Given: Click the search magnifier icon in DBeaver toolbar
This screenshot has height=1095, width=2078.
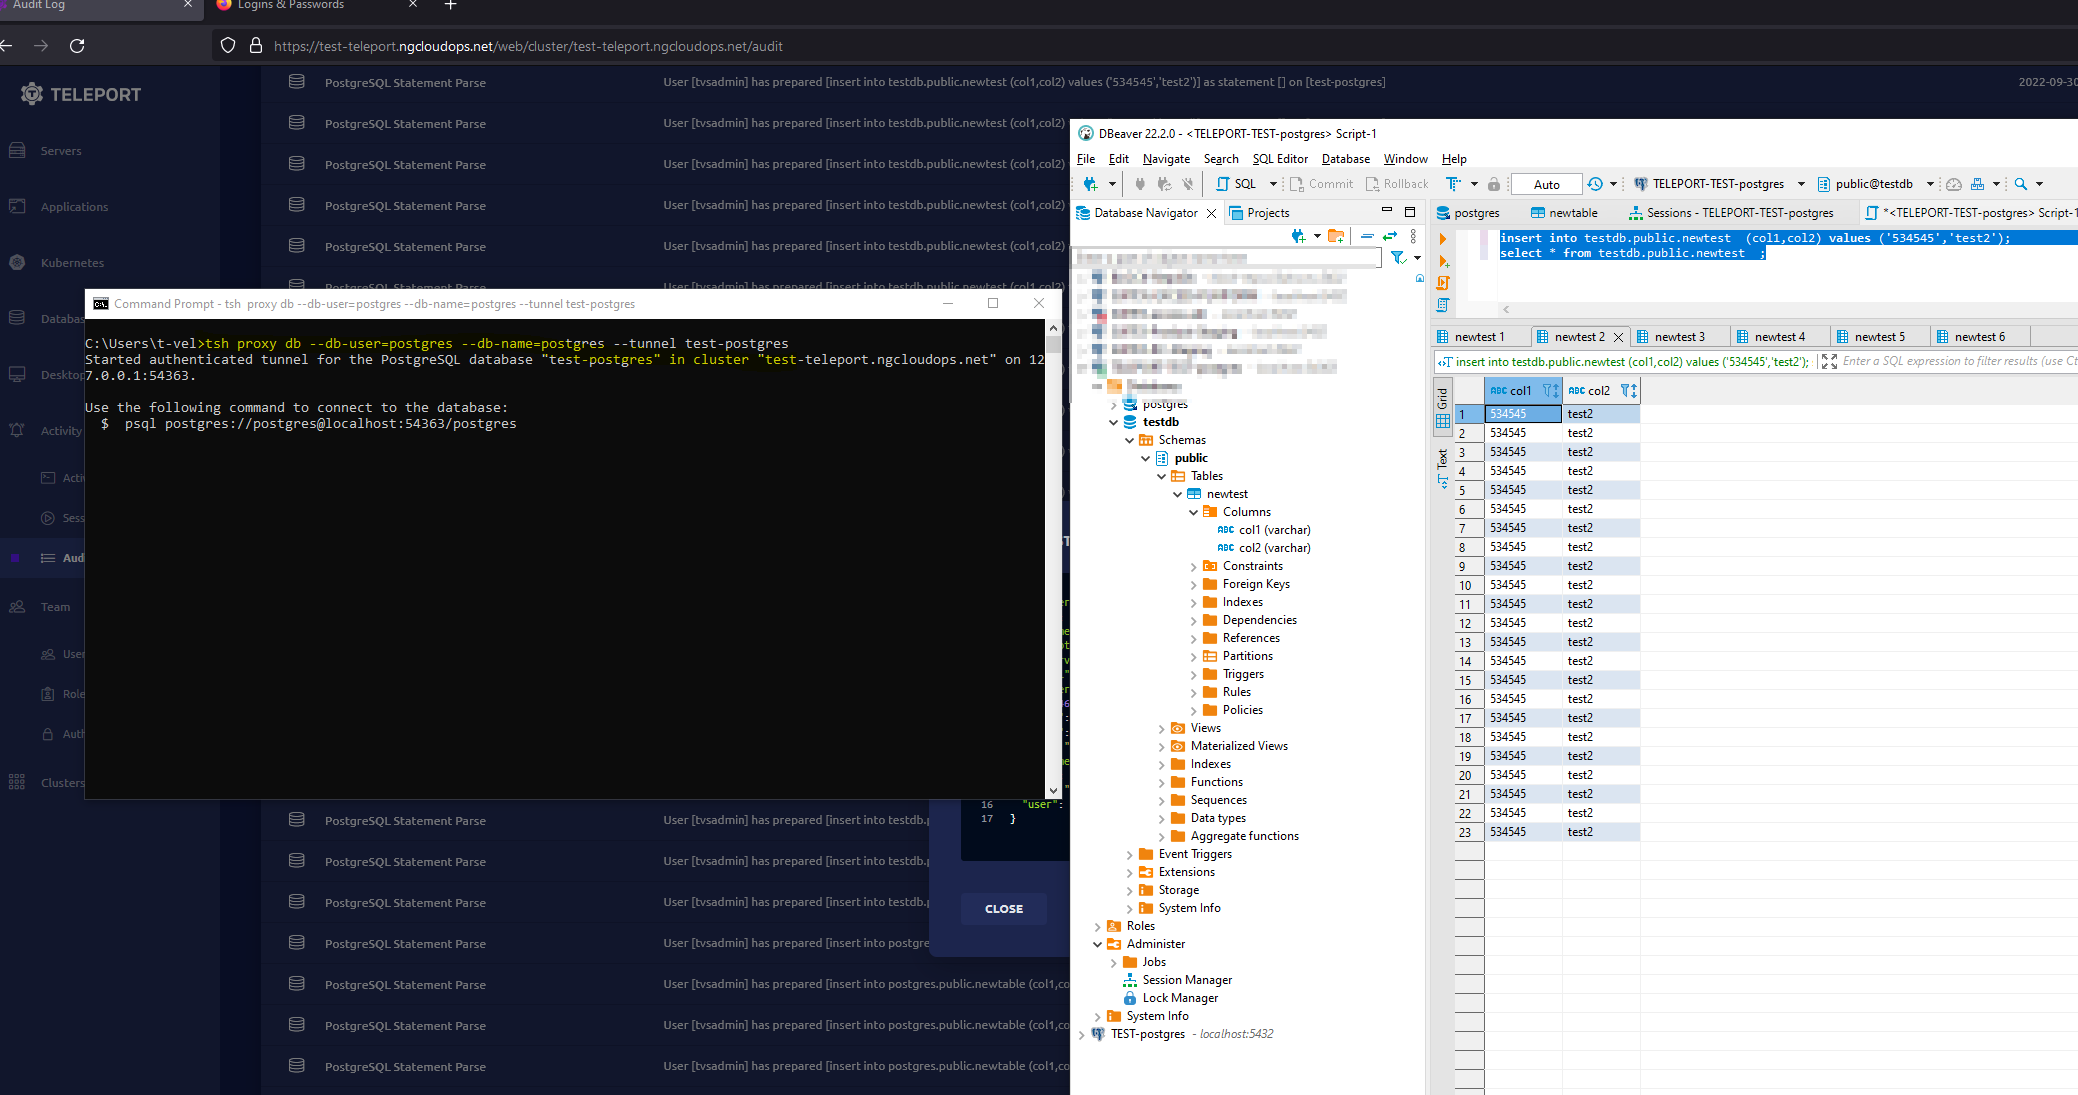Looking at the screenshot, I should click(x=2021, y=184).
